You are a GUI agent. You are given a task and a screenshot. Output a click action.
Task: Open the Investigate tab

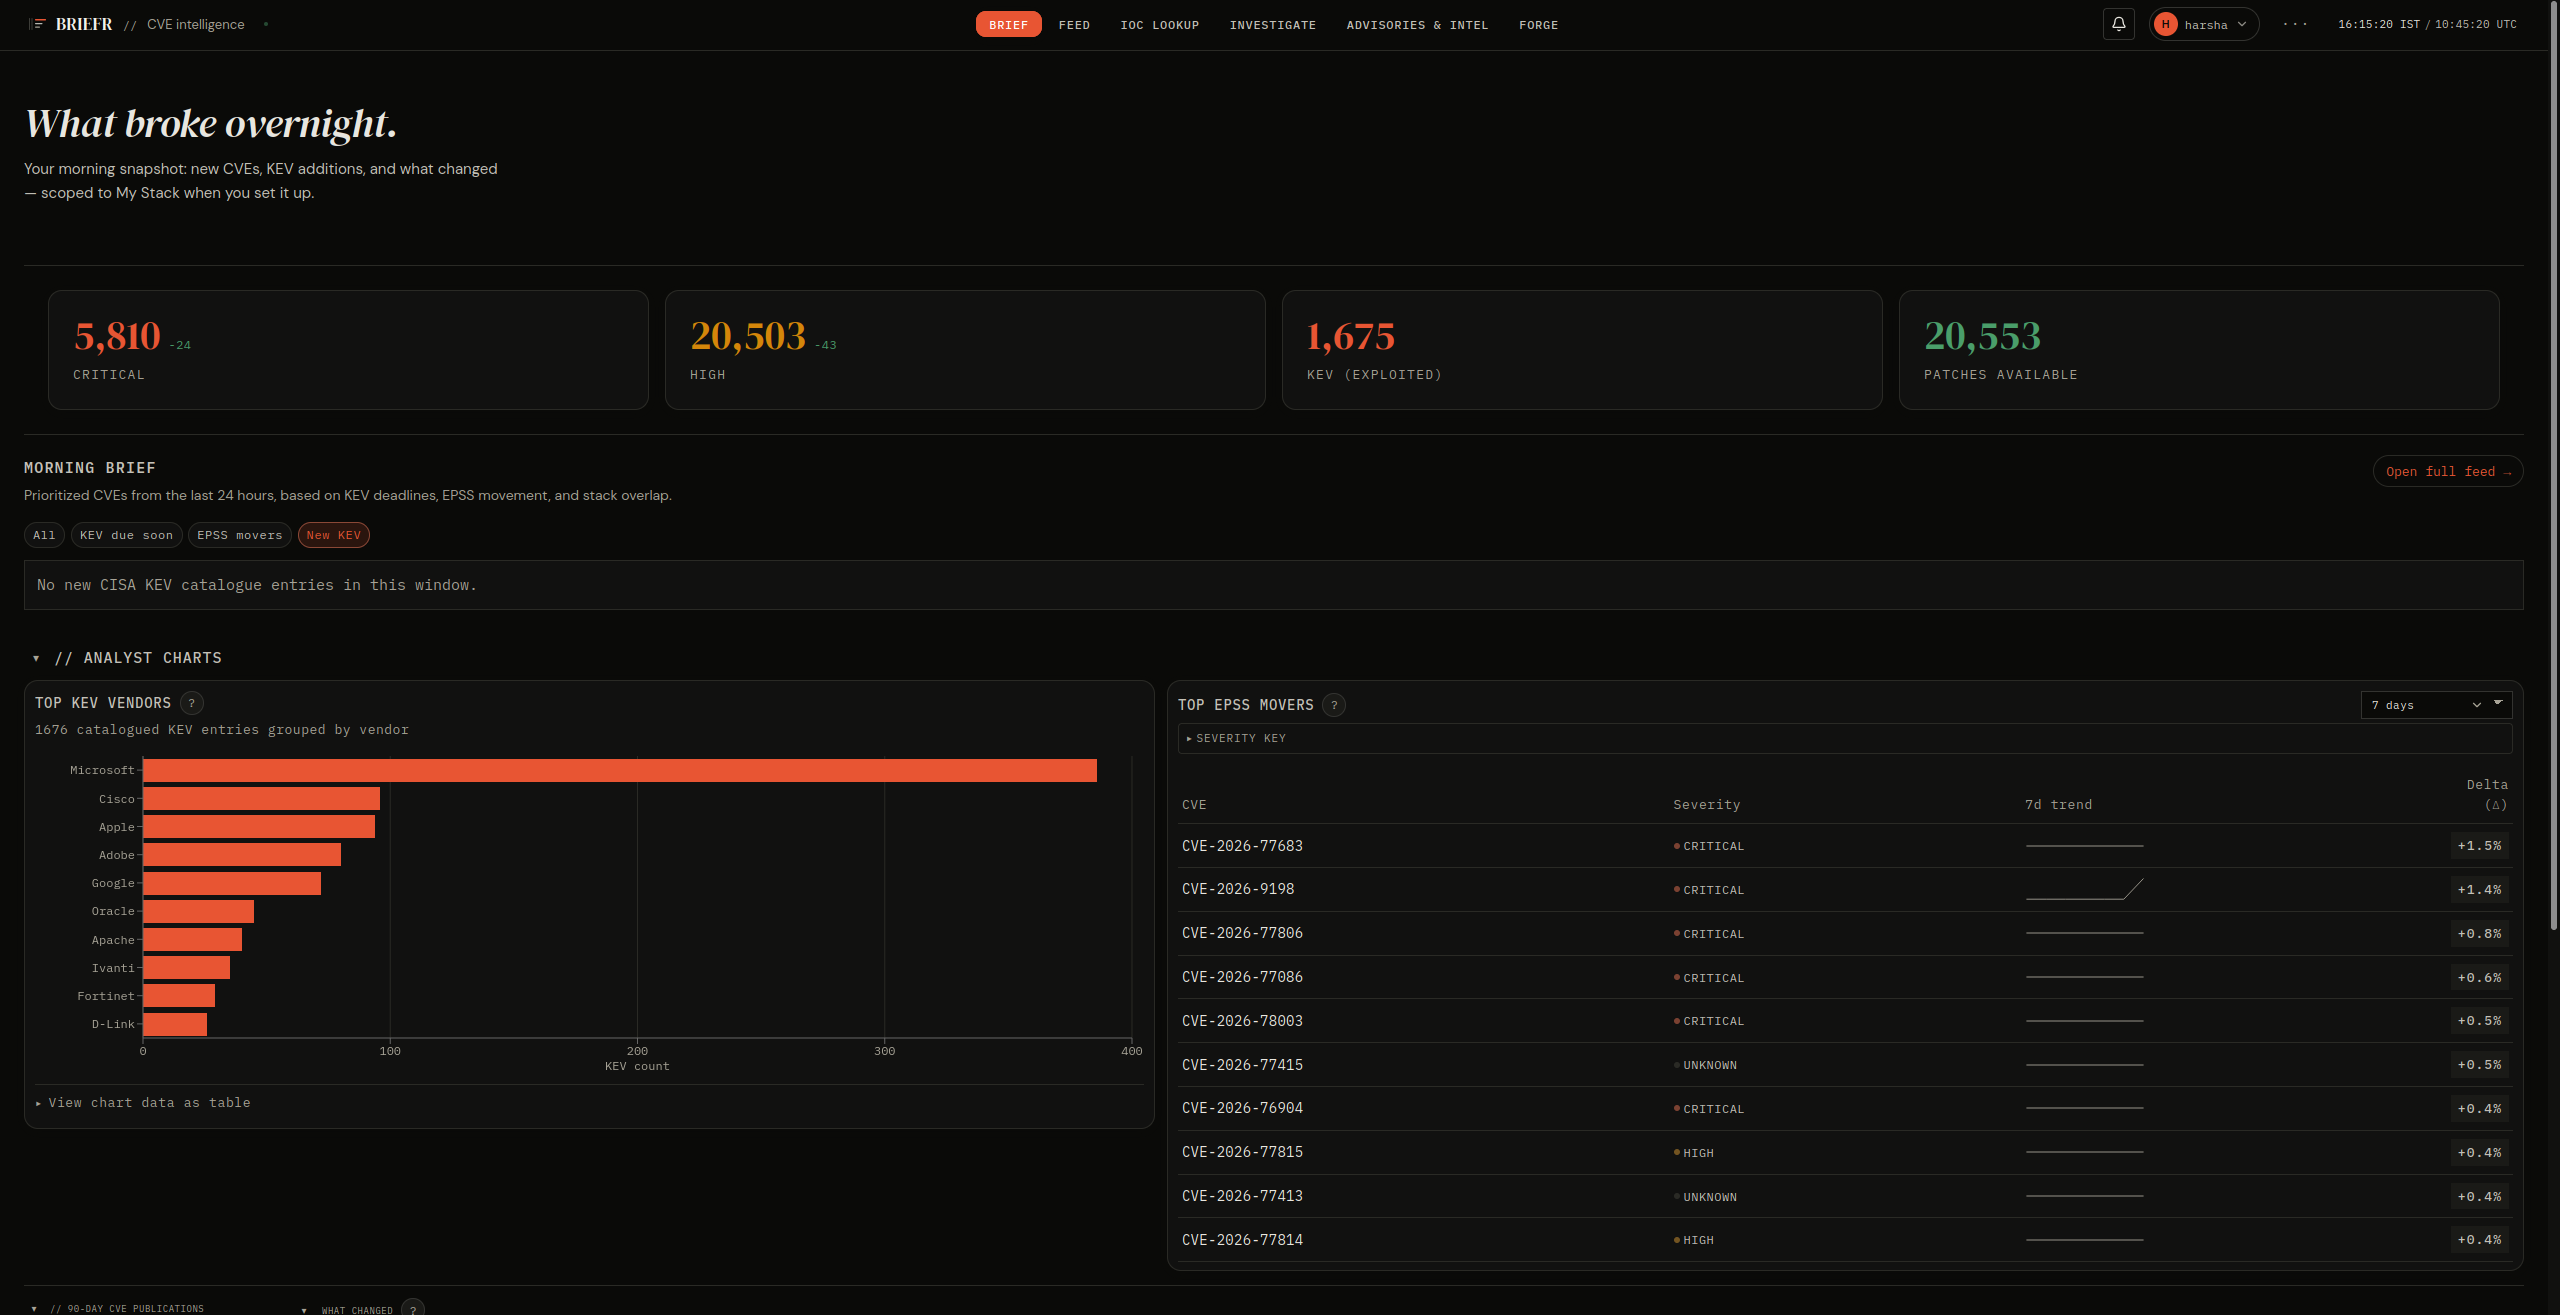(x=1272, y=24)
